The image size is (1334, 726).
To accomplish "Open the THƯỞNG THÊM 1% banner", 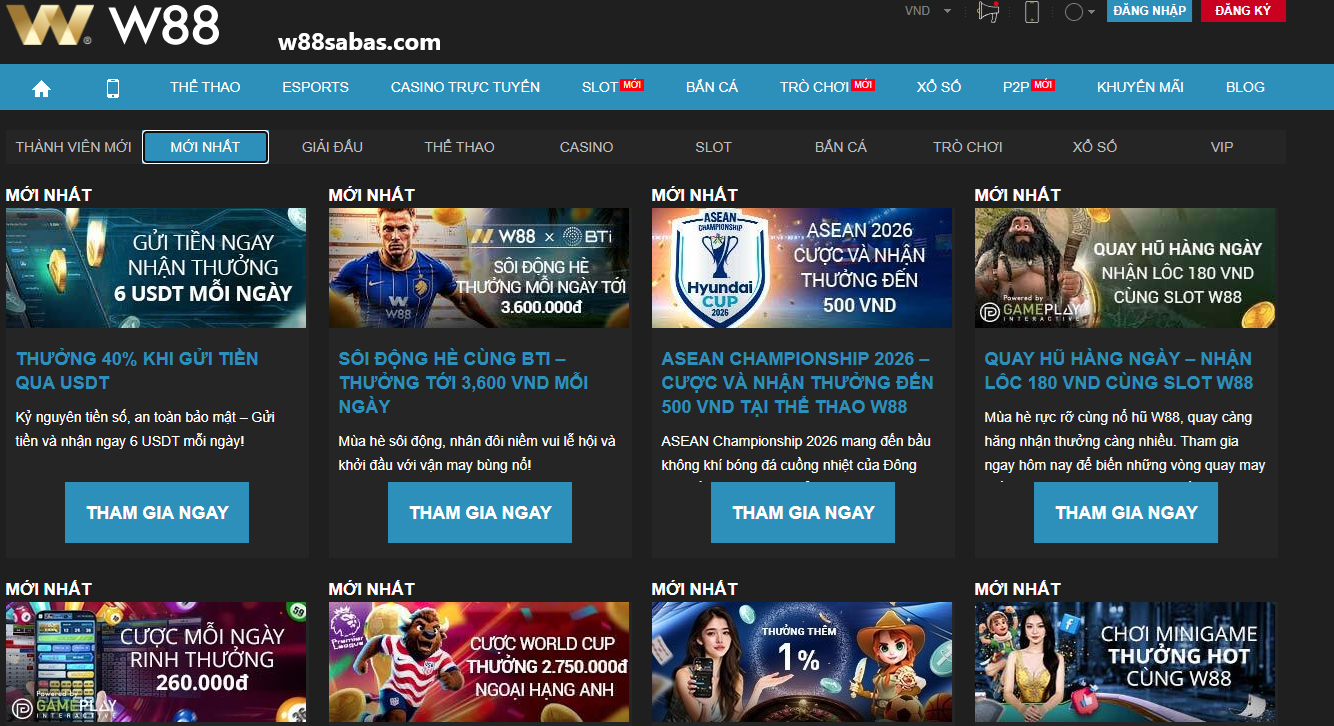I will pos(802,663).
